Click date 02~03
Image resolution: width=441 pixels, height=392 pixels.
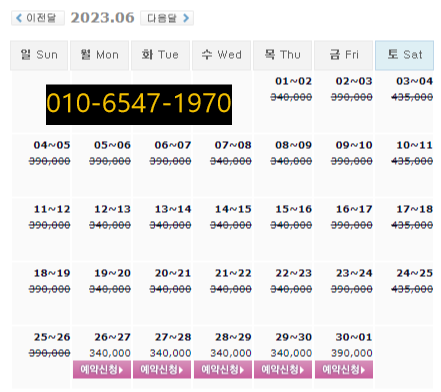point(354,81)
